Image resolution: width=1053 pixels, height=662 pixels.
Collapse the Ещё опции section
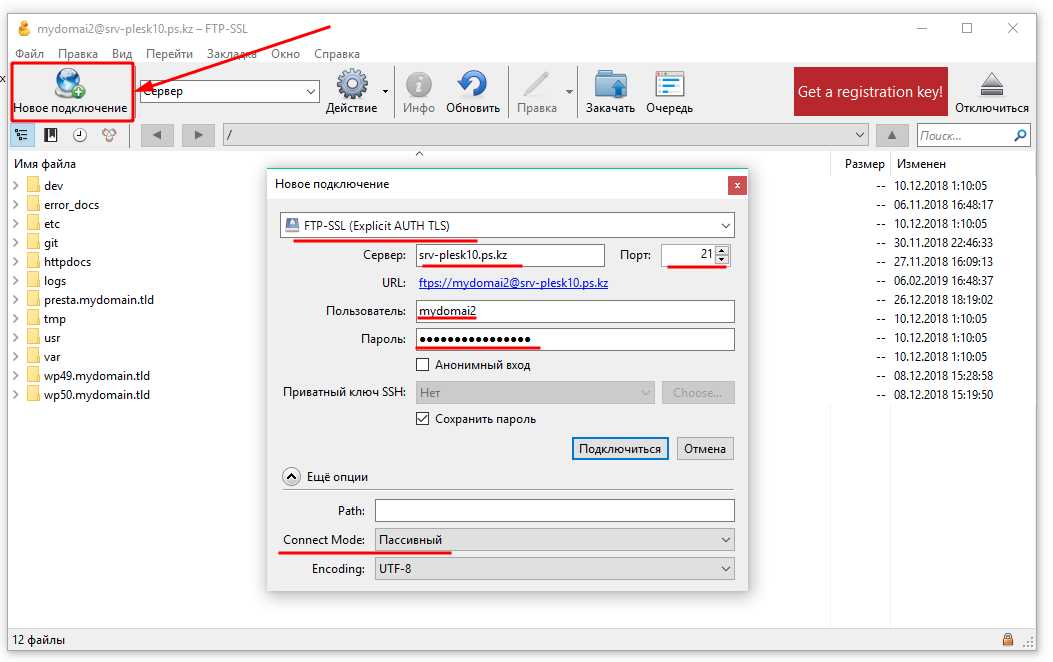pyautogui.click(x=291, y=477)
